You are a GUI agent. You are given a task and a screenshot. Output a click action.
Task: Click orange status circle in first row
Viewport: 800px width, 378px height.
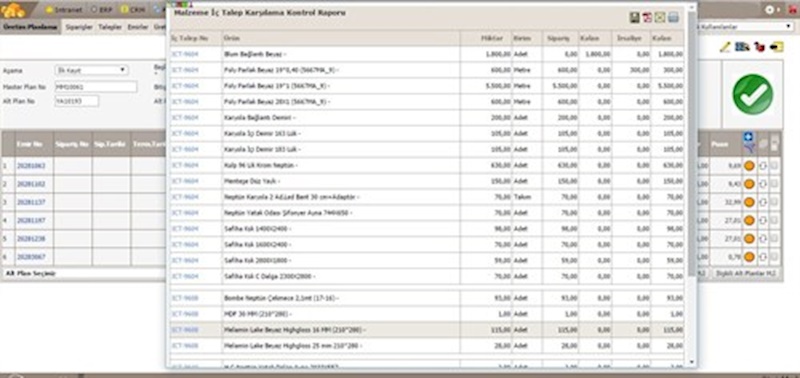[x=749, y=166]
